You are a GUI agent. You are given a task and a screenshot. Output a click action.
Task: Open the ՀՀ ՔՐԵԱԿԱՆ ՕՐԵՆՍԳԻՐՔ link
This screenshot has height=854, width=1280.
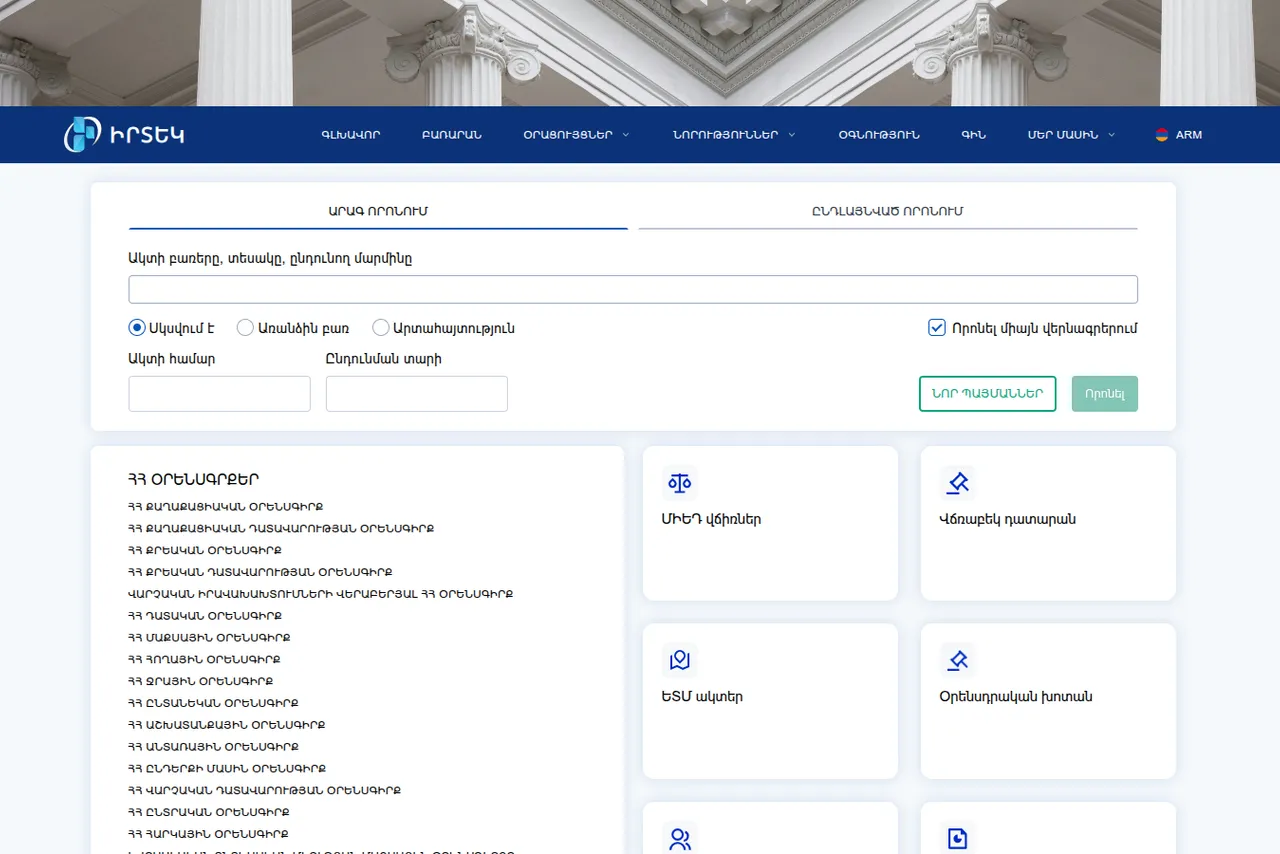(205, 551)
